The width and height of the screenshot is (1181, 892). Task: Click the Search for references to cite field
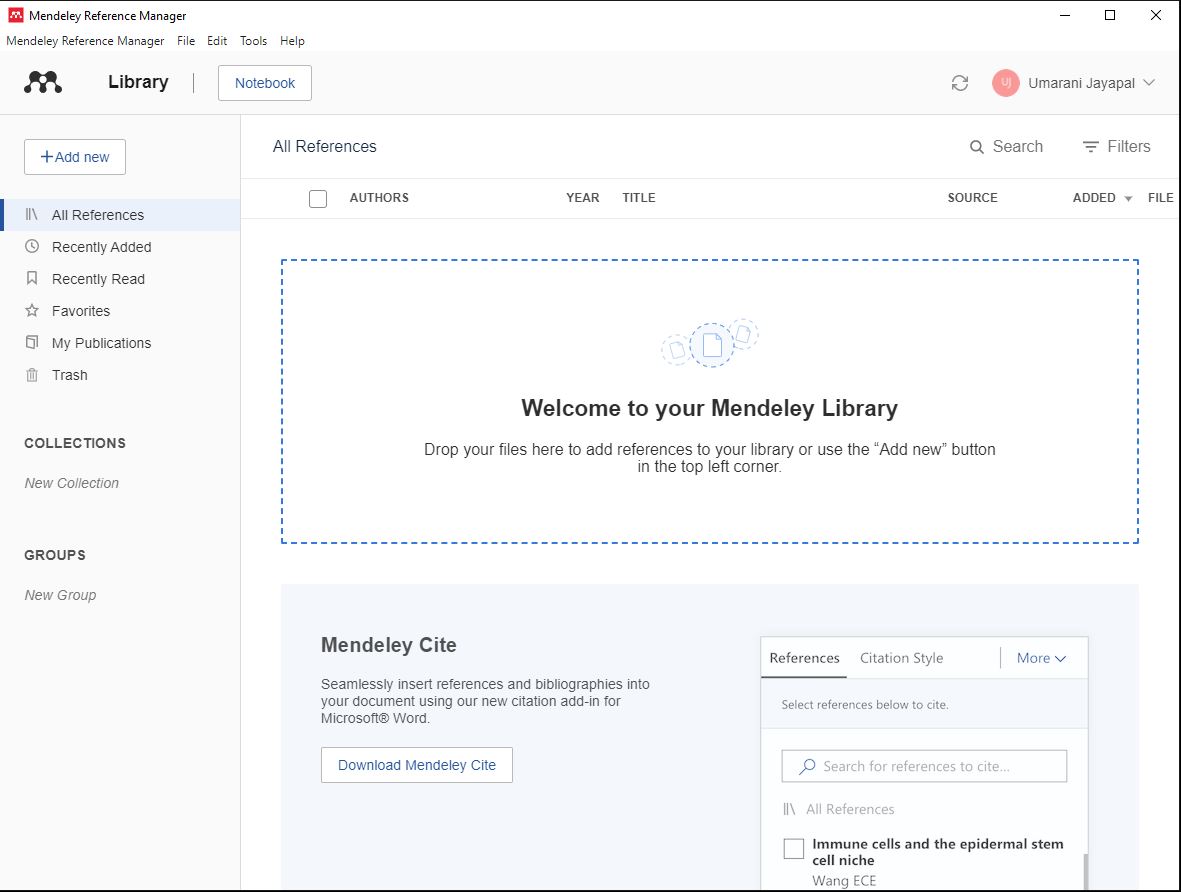point(924,766)
